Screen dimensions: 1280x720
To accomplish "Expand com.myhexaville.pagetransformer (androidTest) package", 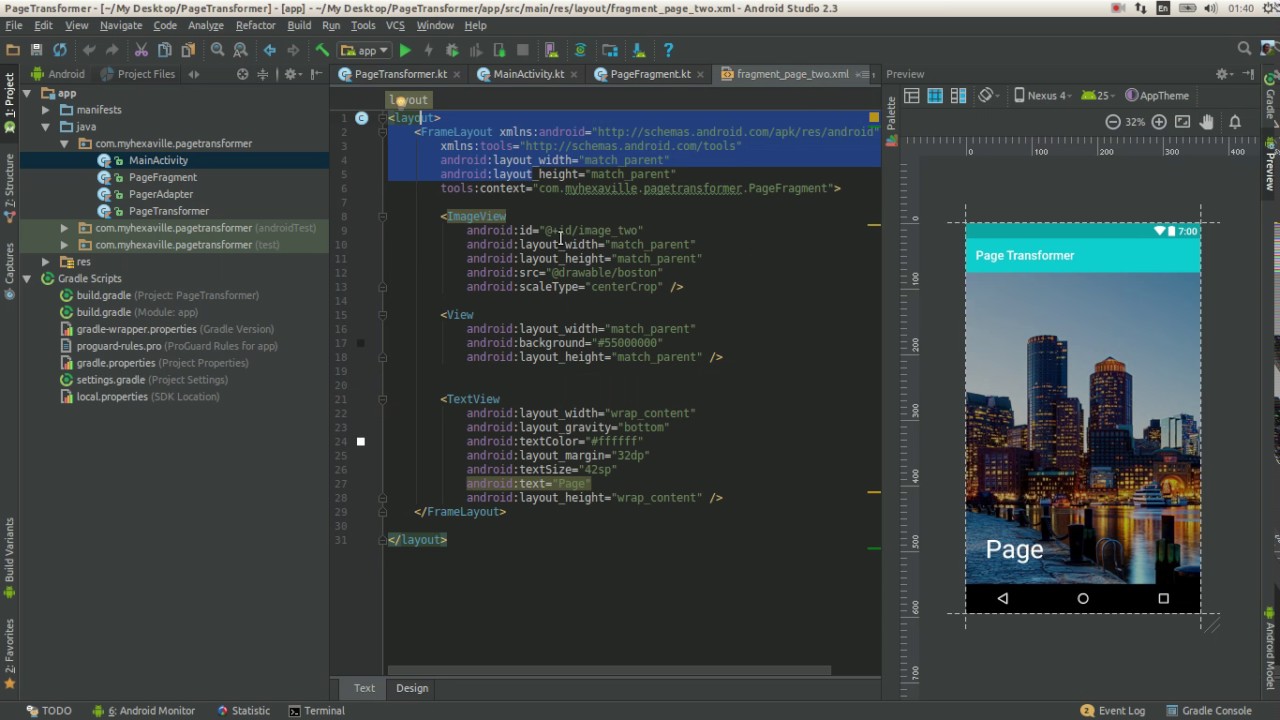I will 65,228.
